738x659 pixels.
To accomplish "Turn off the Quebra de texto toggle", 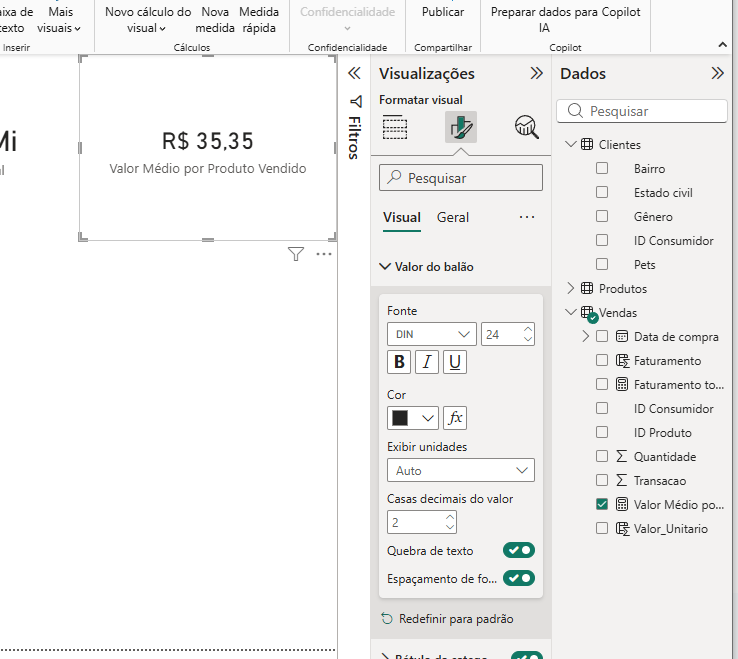I will [519, 550].
